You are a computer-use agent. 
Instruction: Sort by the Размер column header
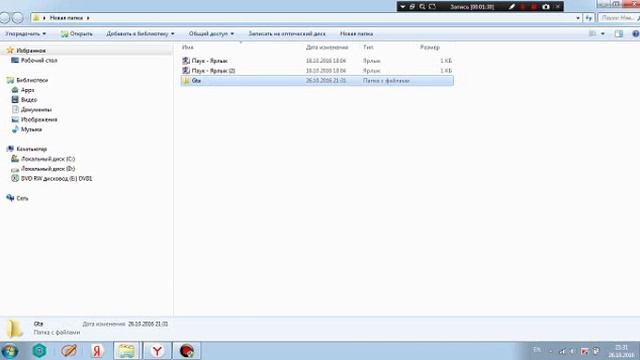[430, 47]
